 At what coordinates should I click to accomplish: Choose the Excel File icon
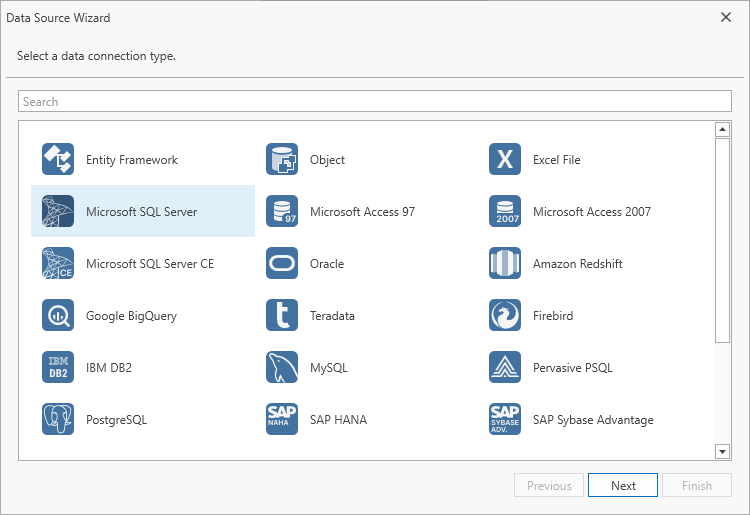tap(505, 159)
